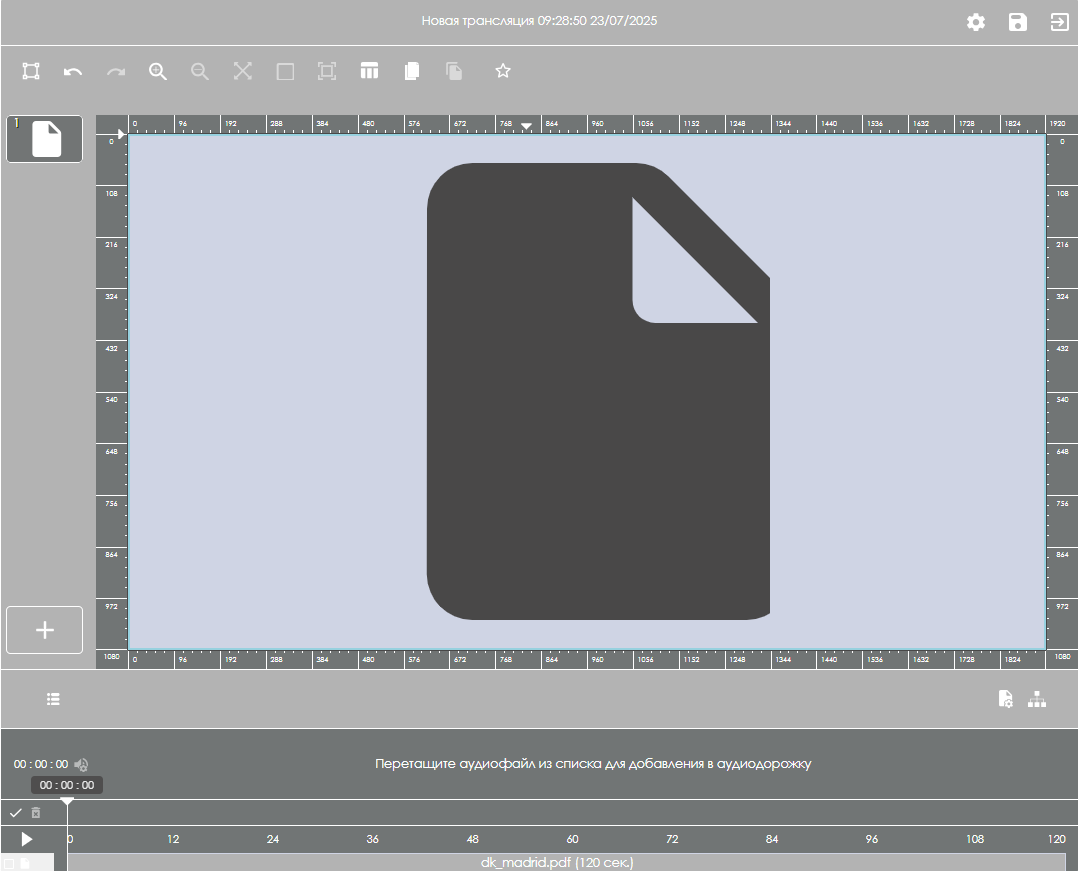The width and height of the screenshot is (1078, 871).
Task: Select the bounding box transform tool
Action: 31,71
